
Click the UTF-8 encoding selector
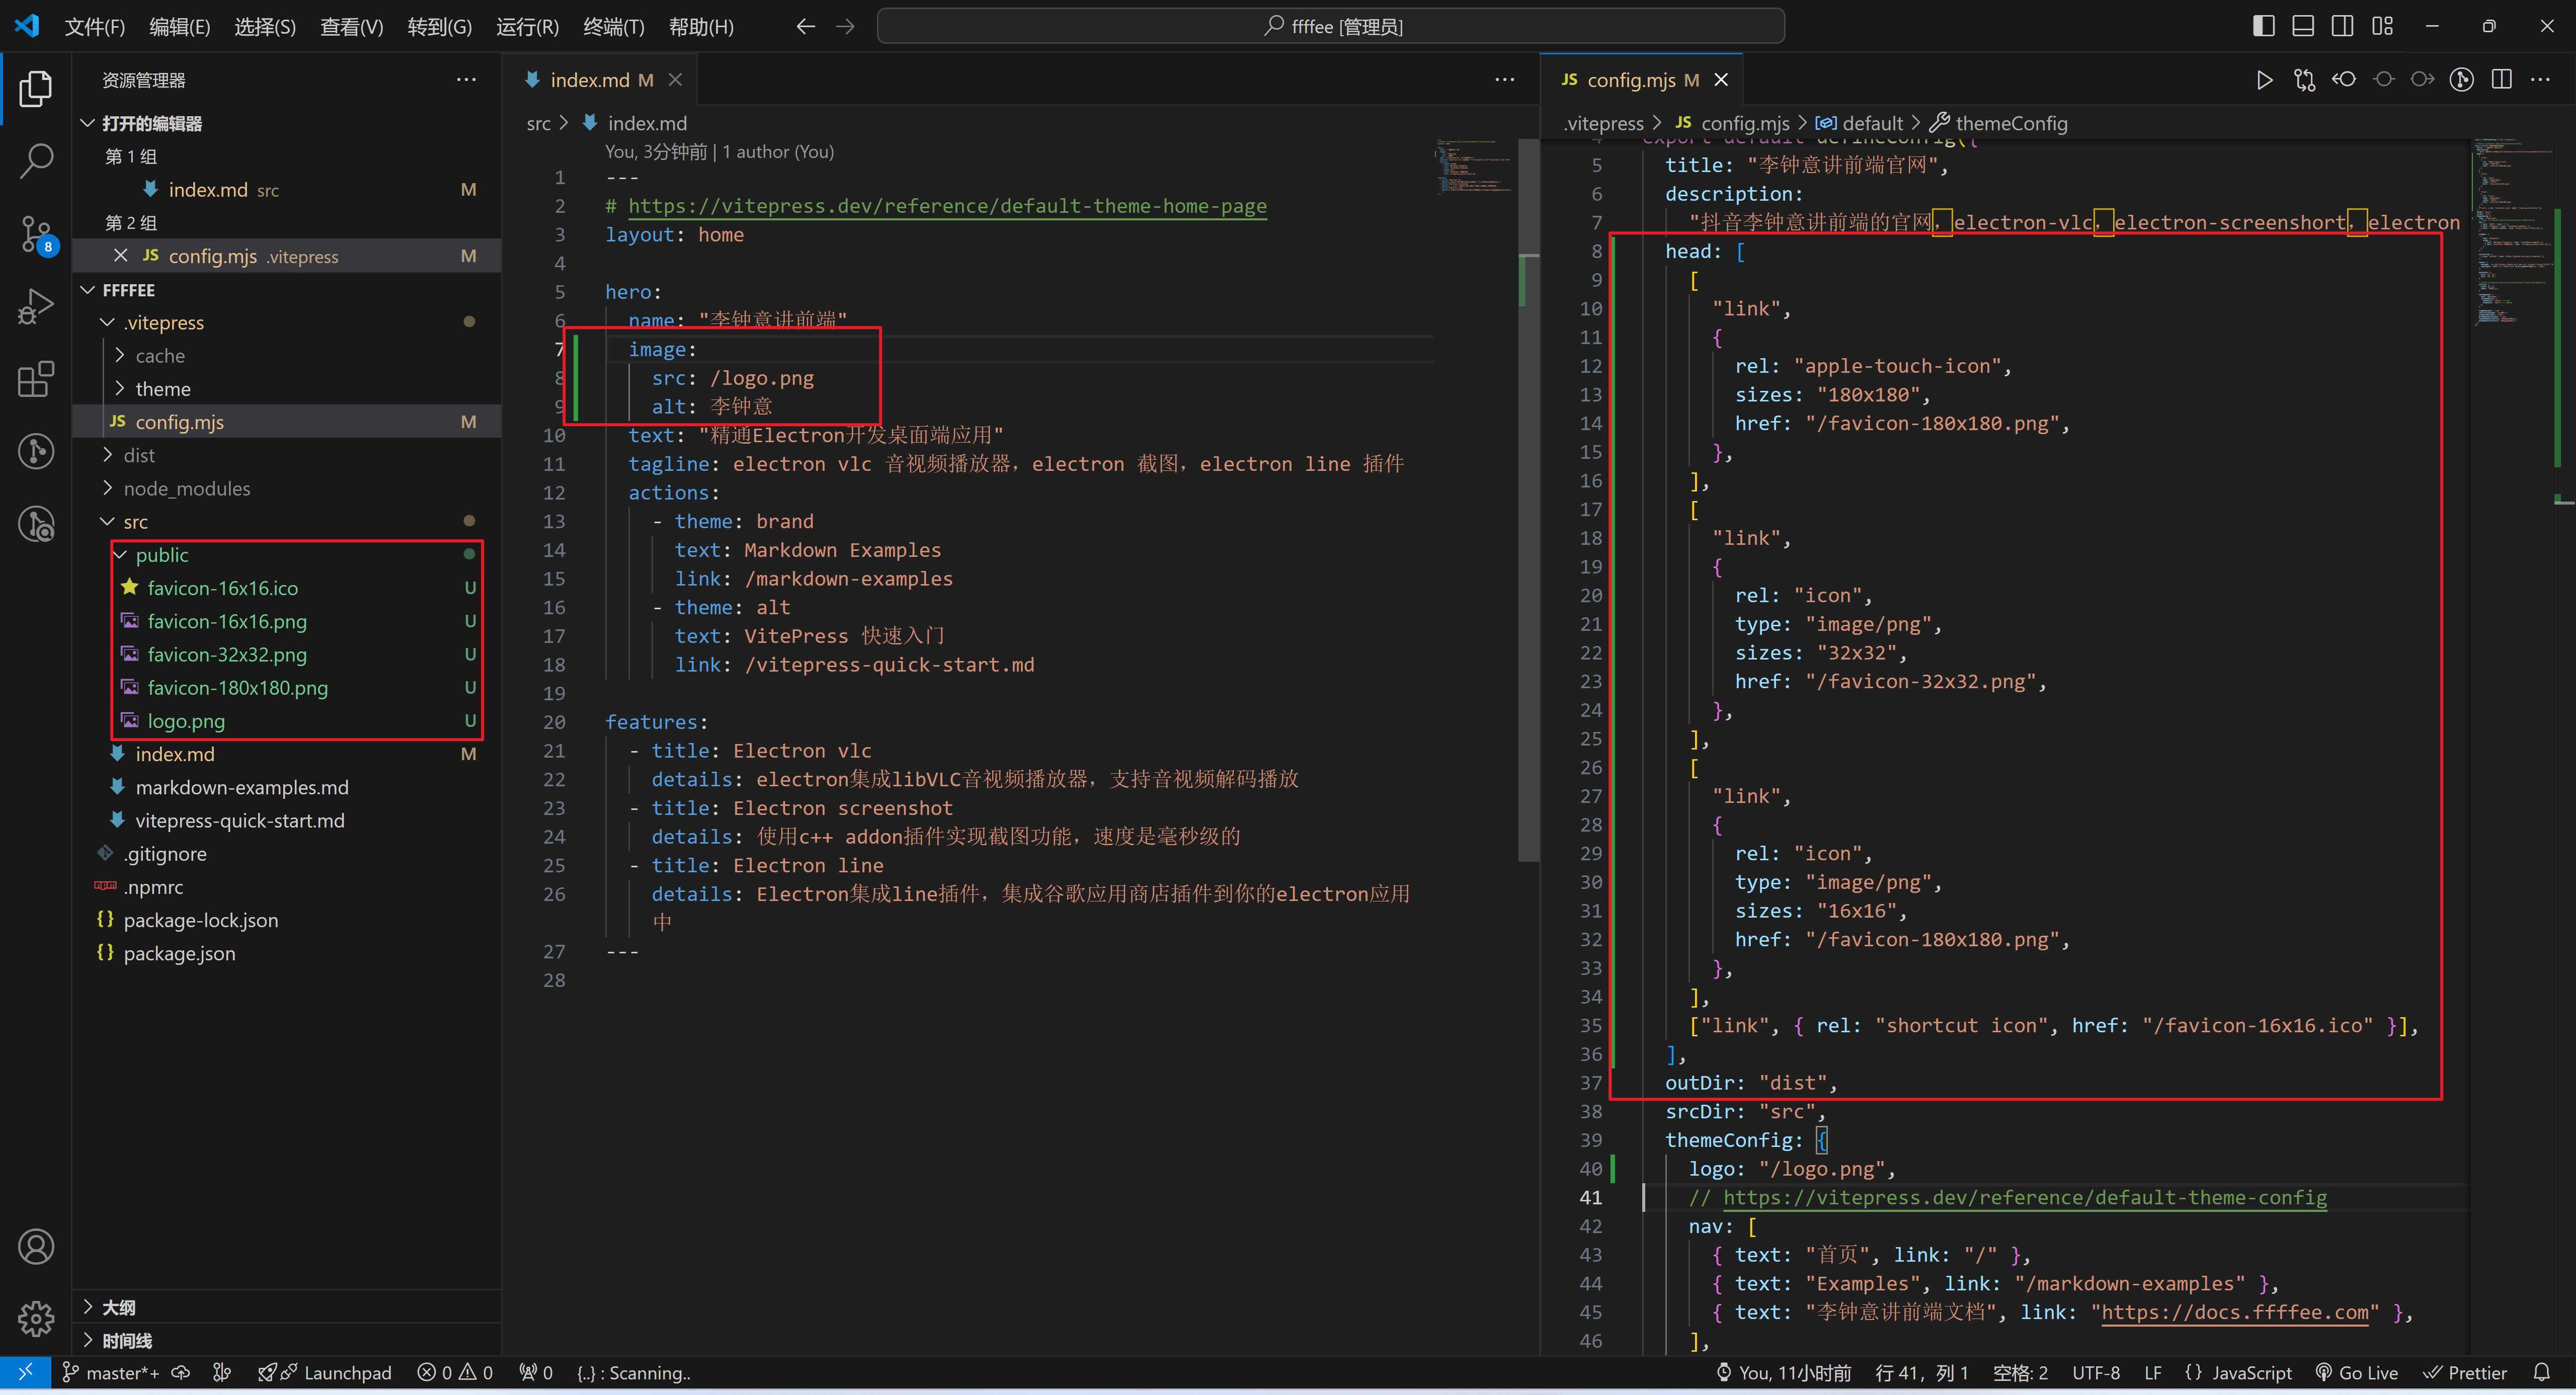click(x=2095, y=1372)
